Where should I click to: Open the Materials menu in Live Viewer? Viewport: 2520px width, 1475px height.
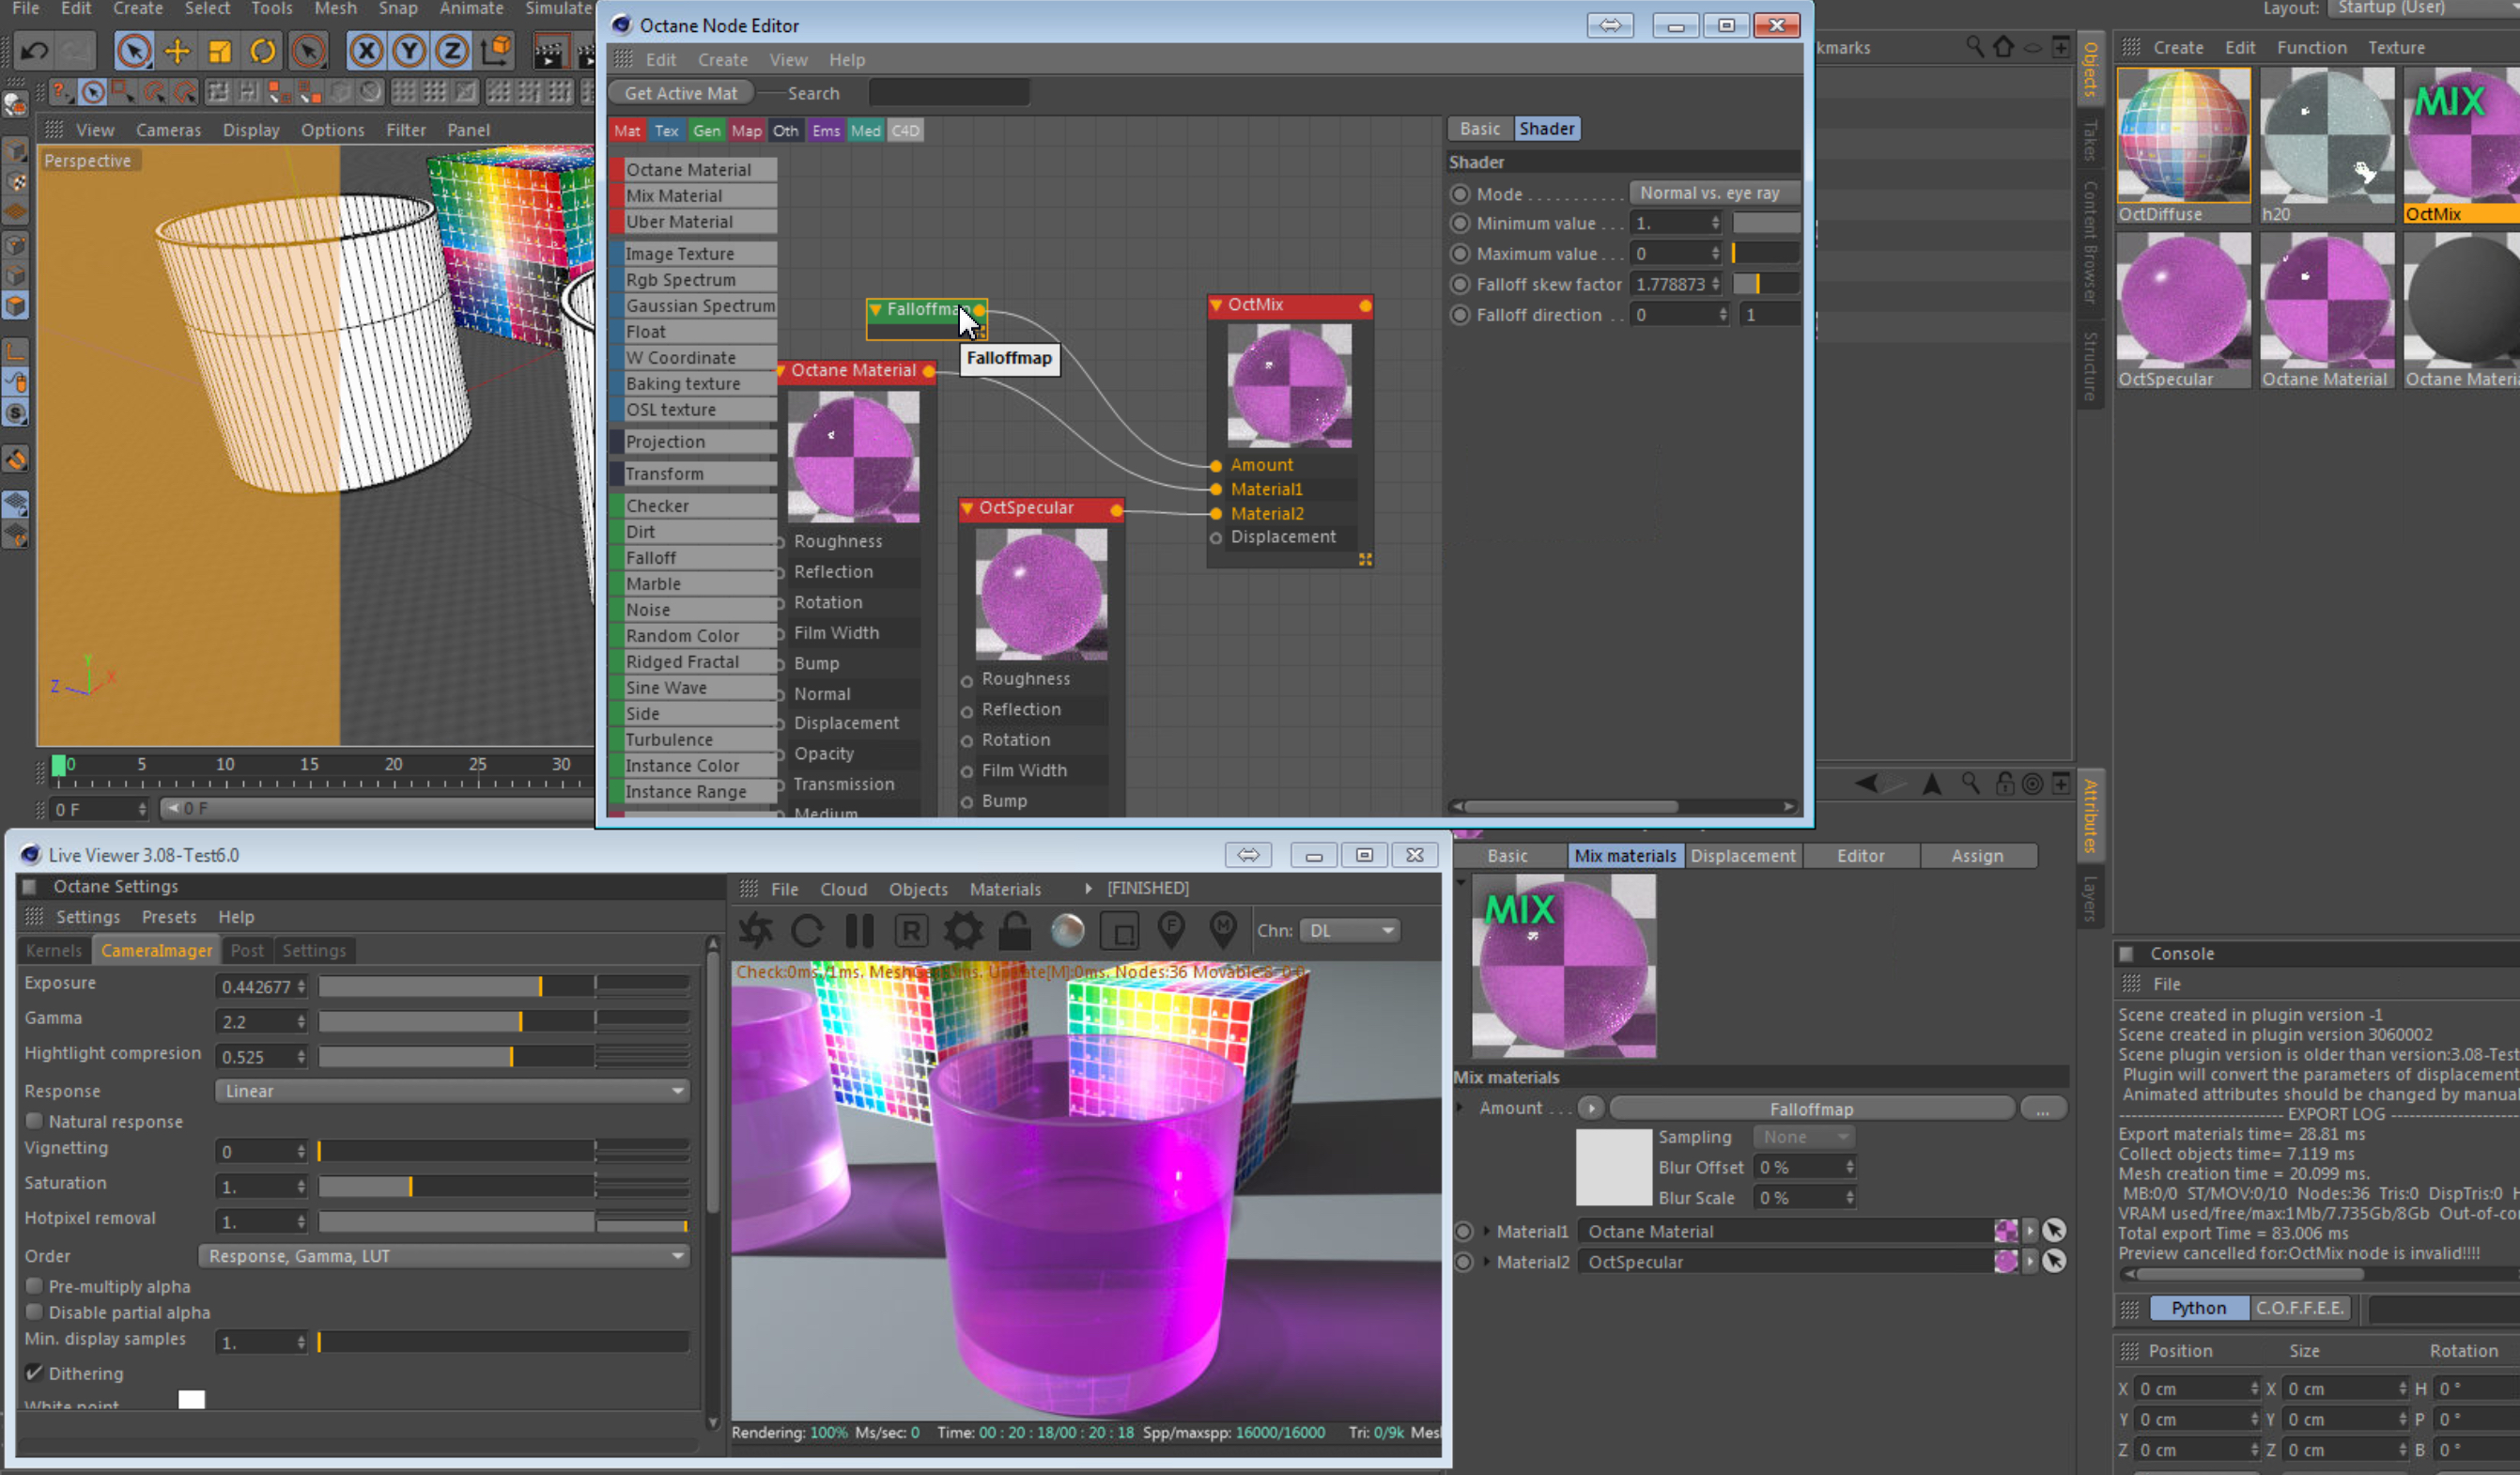click(x=1004, y=889)
